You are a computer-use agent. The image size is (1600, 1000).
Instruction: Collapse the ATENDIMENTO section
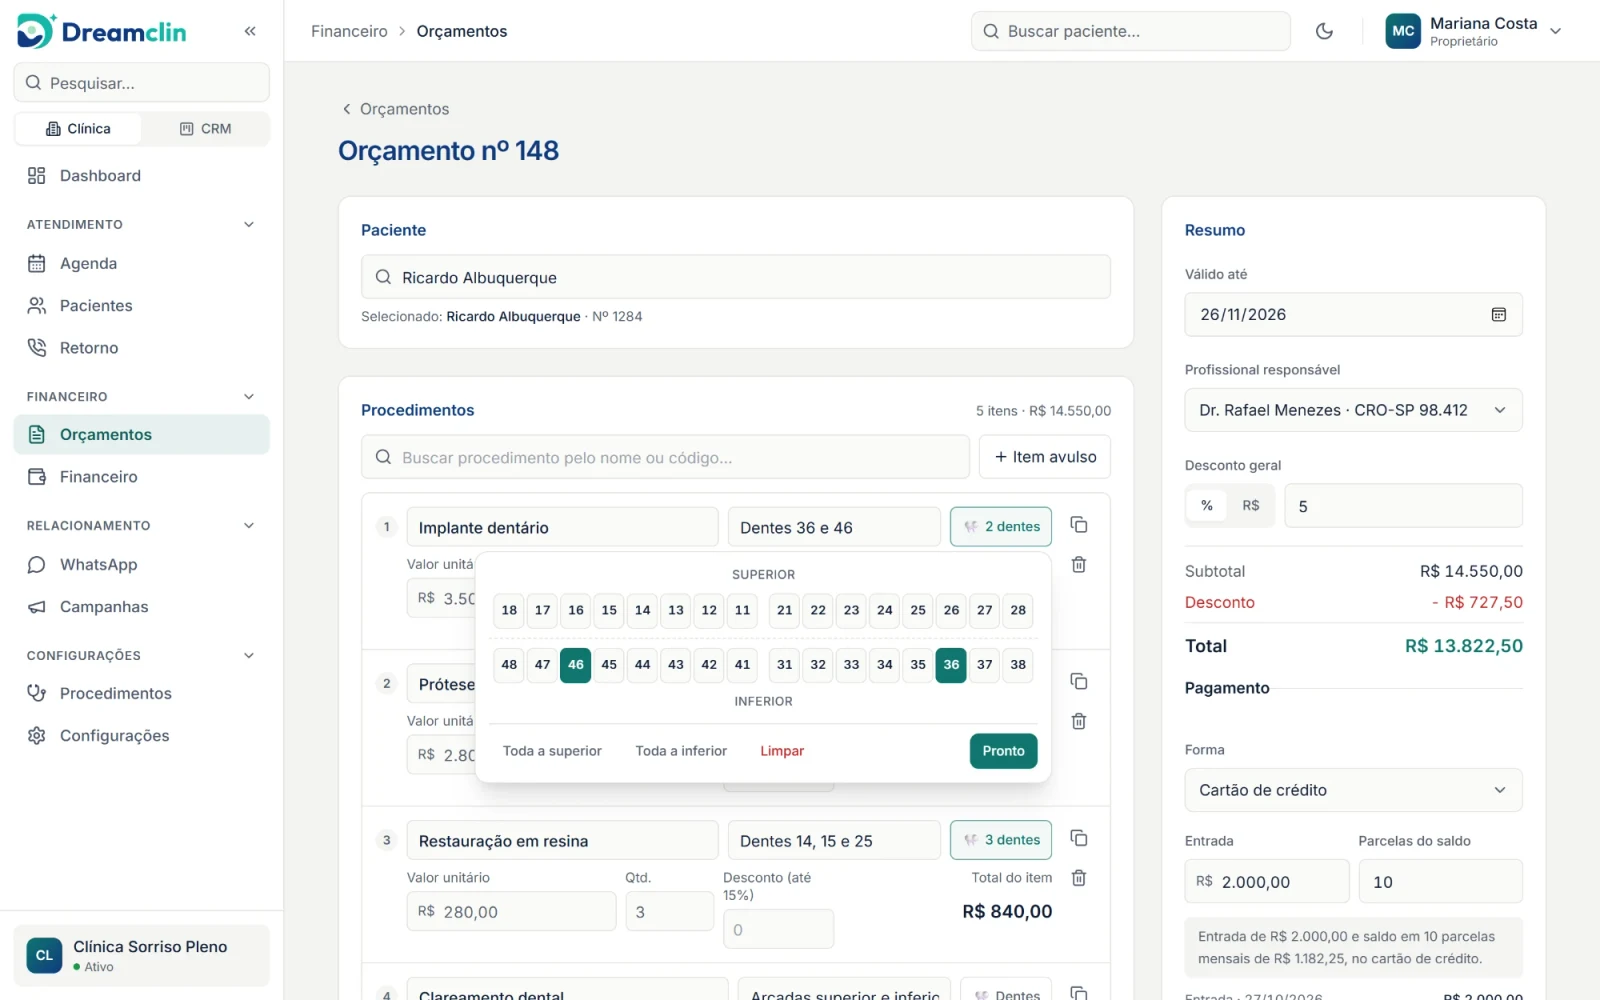249,225
